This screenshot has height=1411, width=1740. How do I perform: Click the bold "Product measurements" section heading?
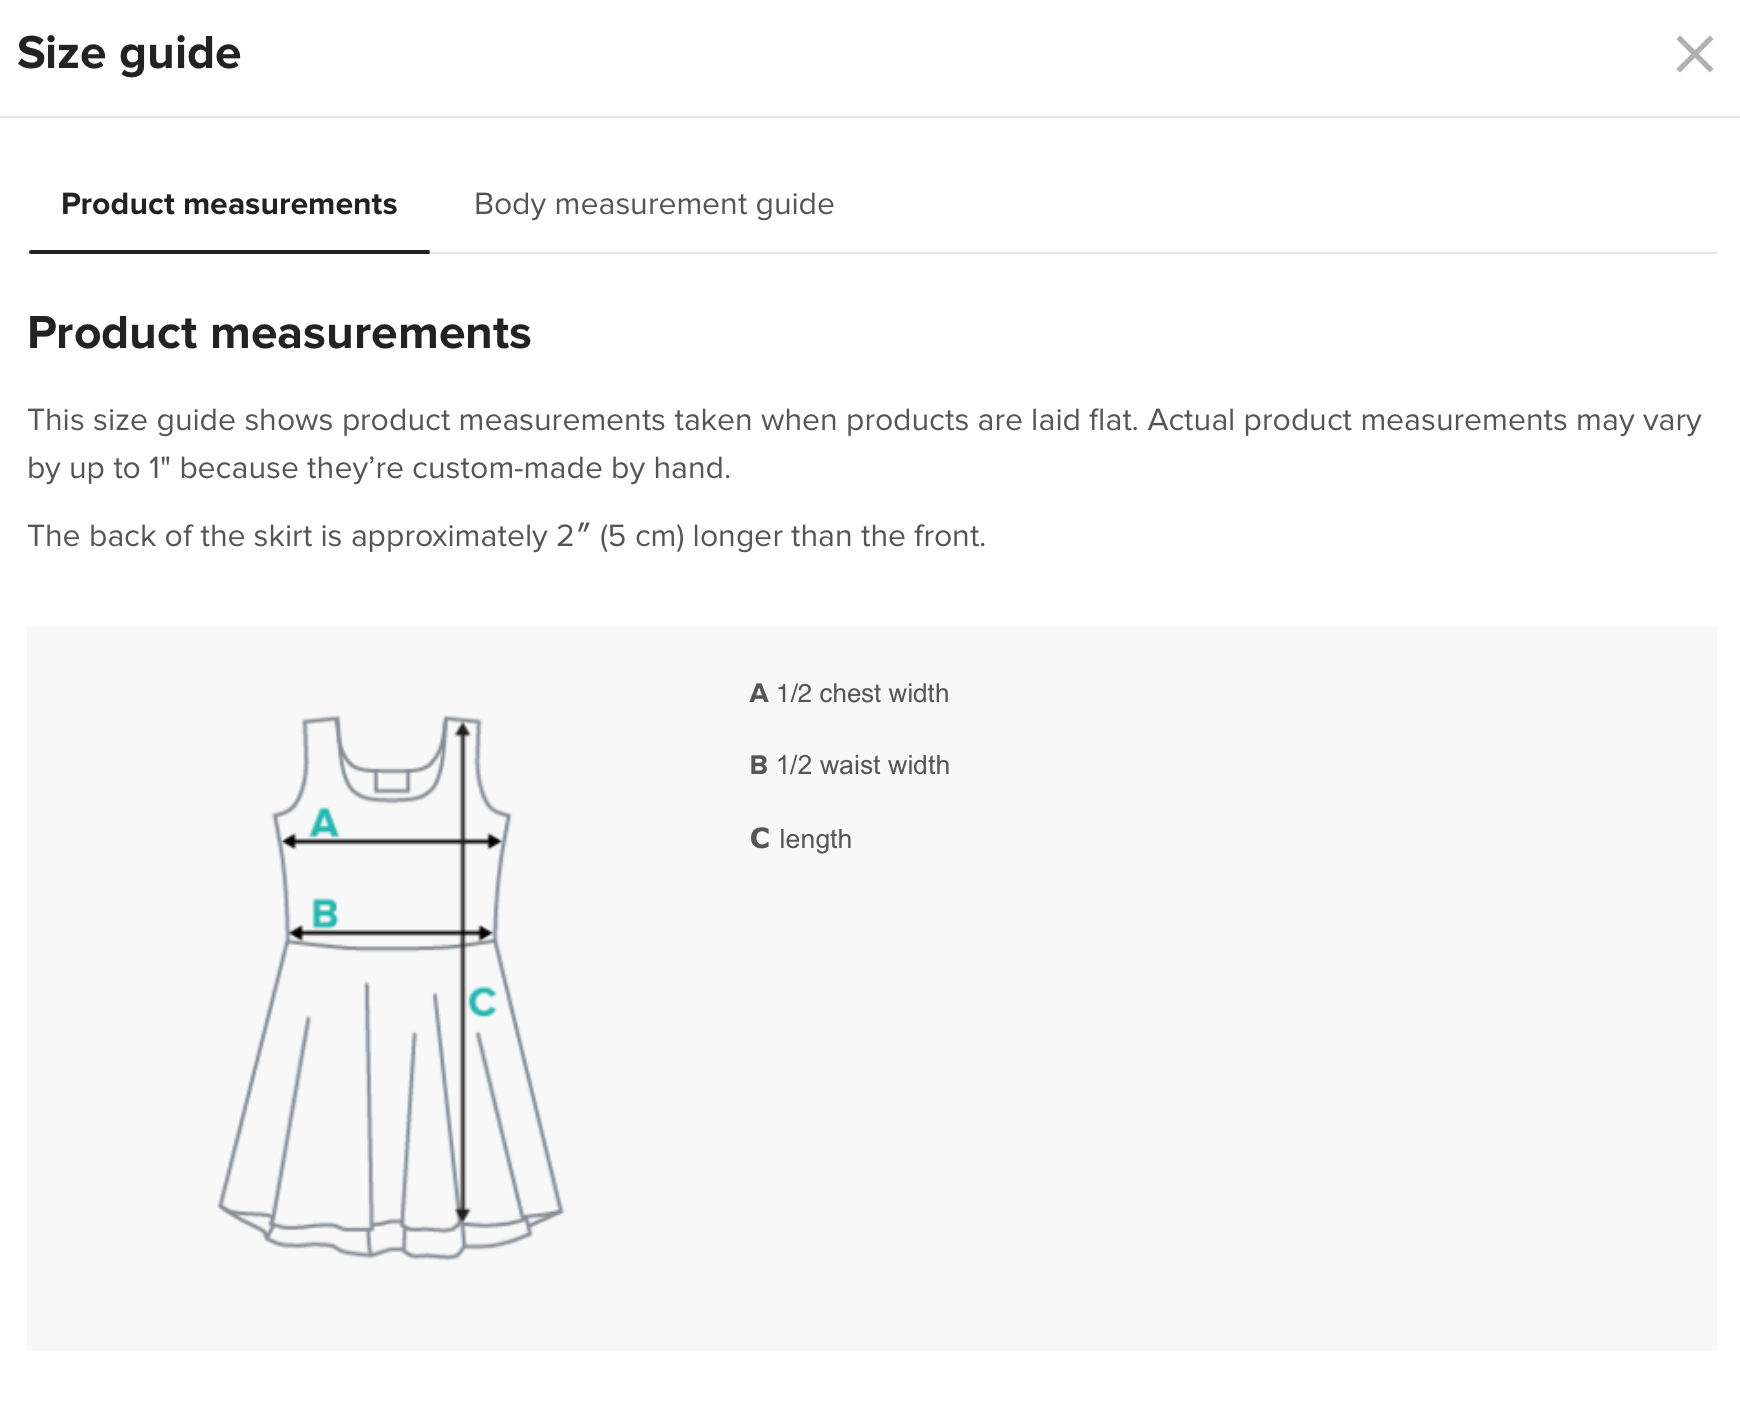point(279,333)
